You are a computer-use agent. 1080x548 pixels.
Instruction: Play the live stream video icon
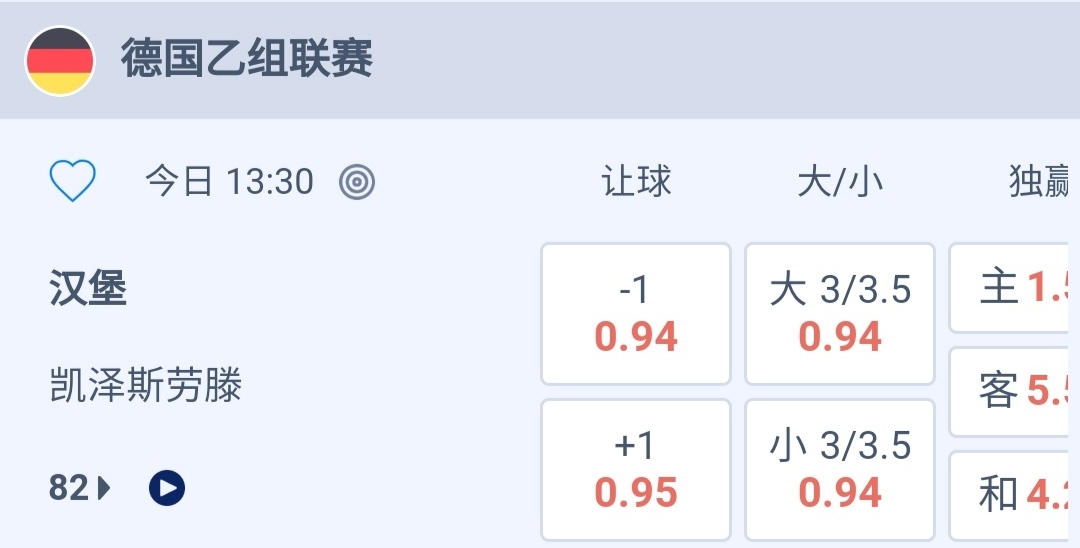[167, 488]
